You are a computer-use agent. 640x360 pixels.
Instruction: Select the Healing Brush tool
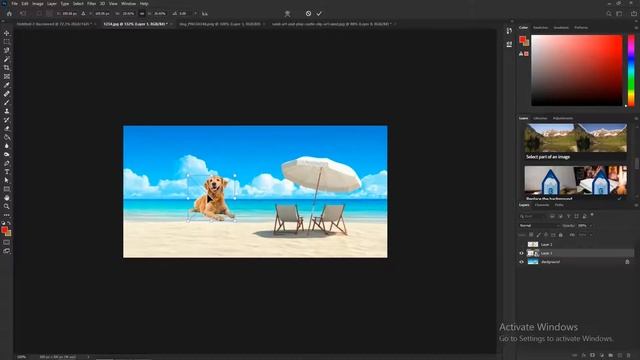(7, 94)
